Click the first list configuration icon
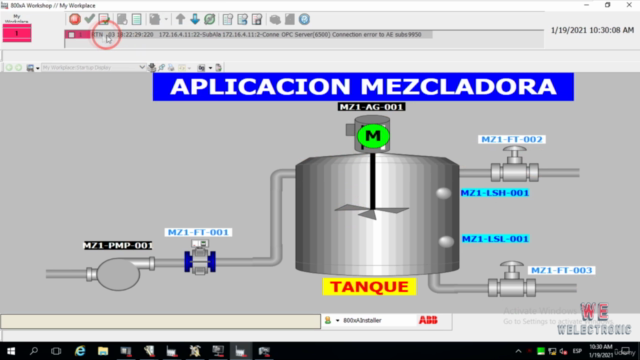This screenshot has width=640, height=360. pos(228,19)
